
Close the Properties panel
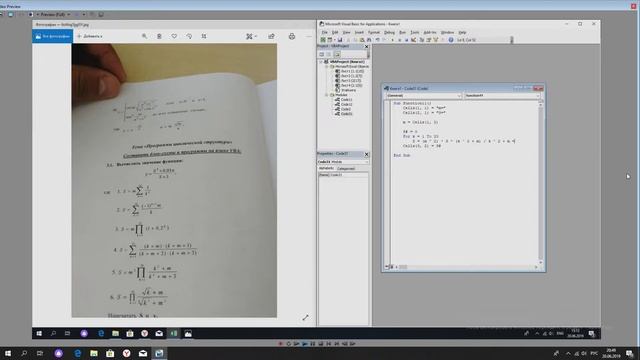366,154
